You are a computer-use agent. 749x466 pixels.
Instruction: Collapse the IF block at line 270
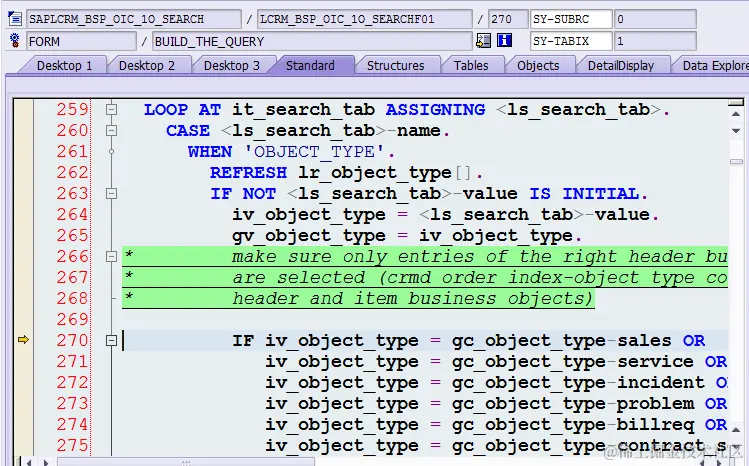click(111, 340)
